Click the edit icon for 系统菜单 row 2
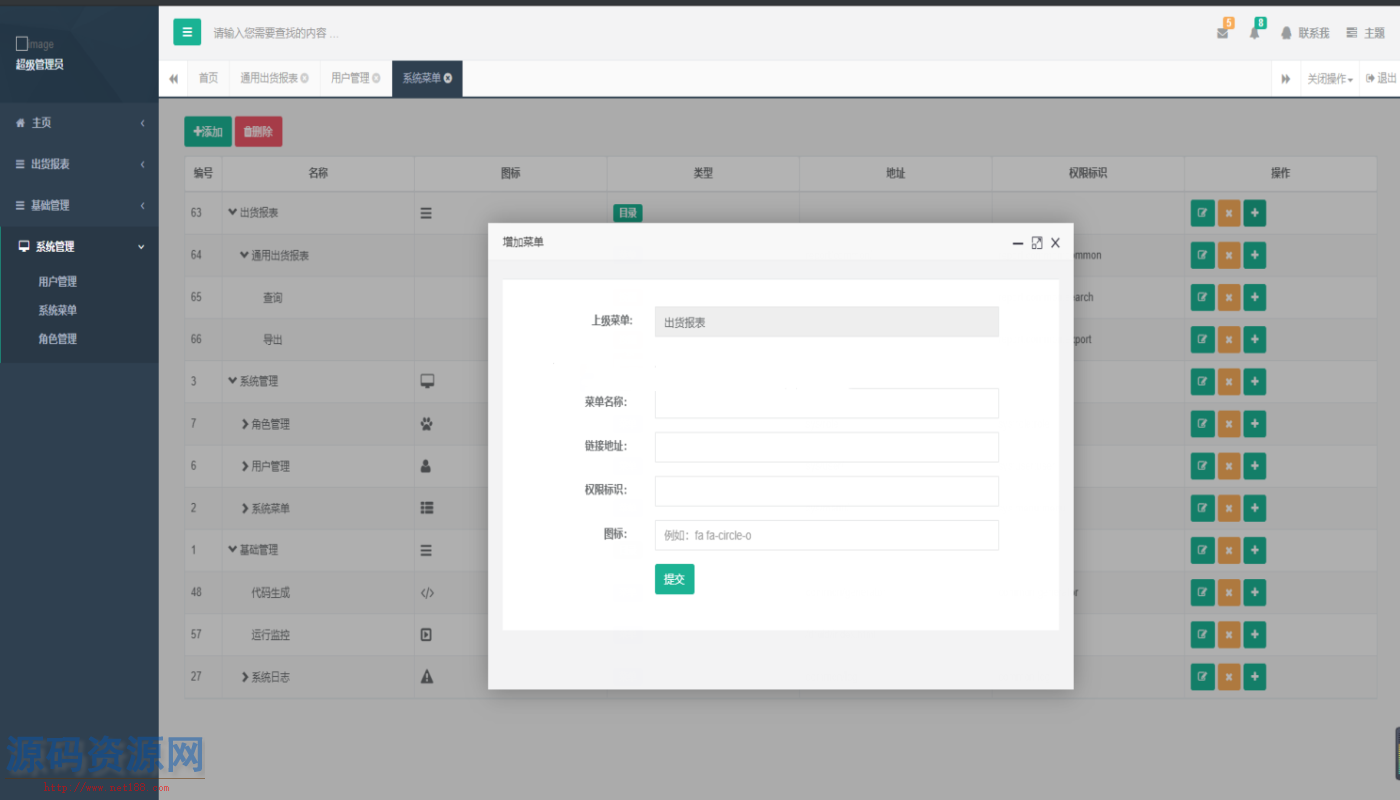The image size is (1400, 800). pyautogui.click(x=1202, y=508)
